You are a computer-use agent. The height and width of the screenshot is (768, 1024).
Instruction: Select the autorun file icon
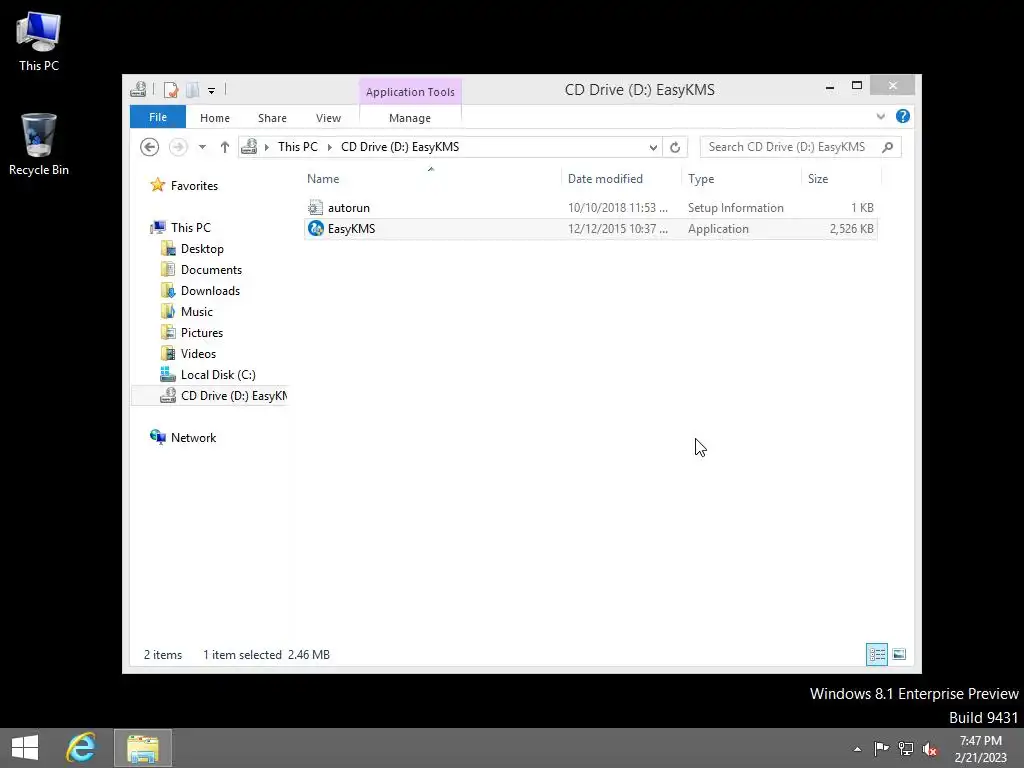pos(315,208)
